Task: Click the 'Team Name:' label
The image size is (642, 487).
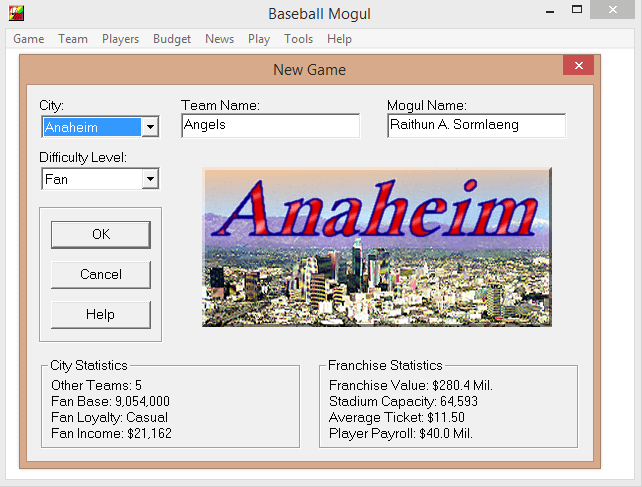Action: [220, 106]
